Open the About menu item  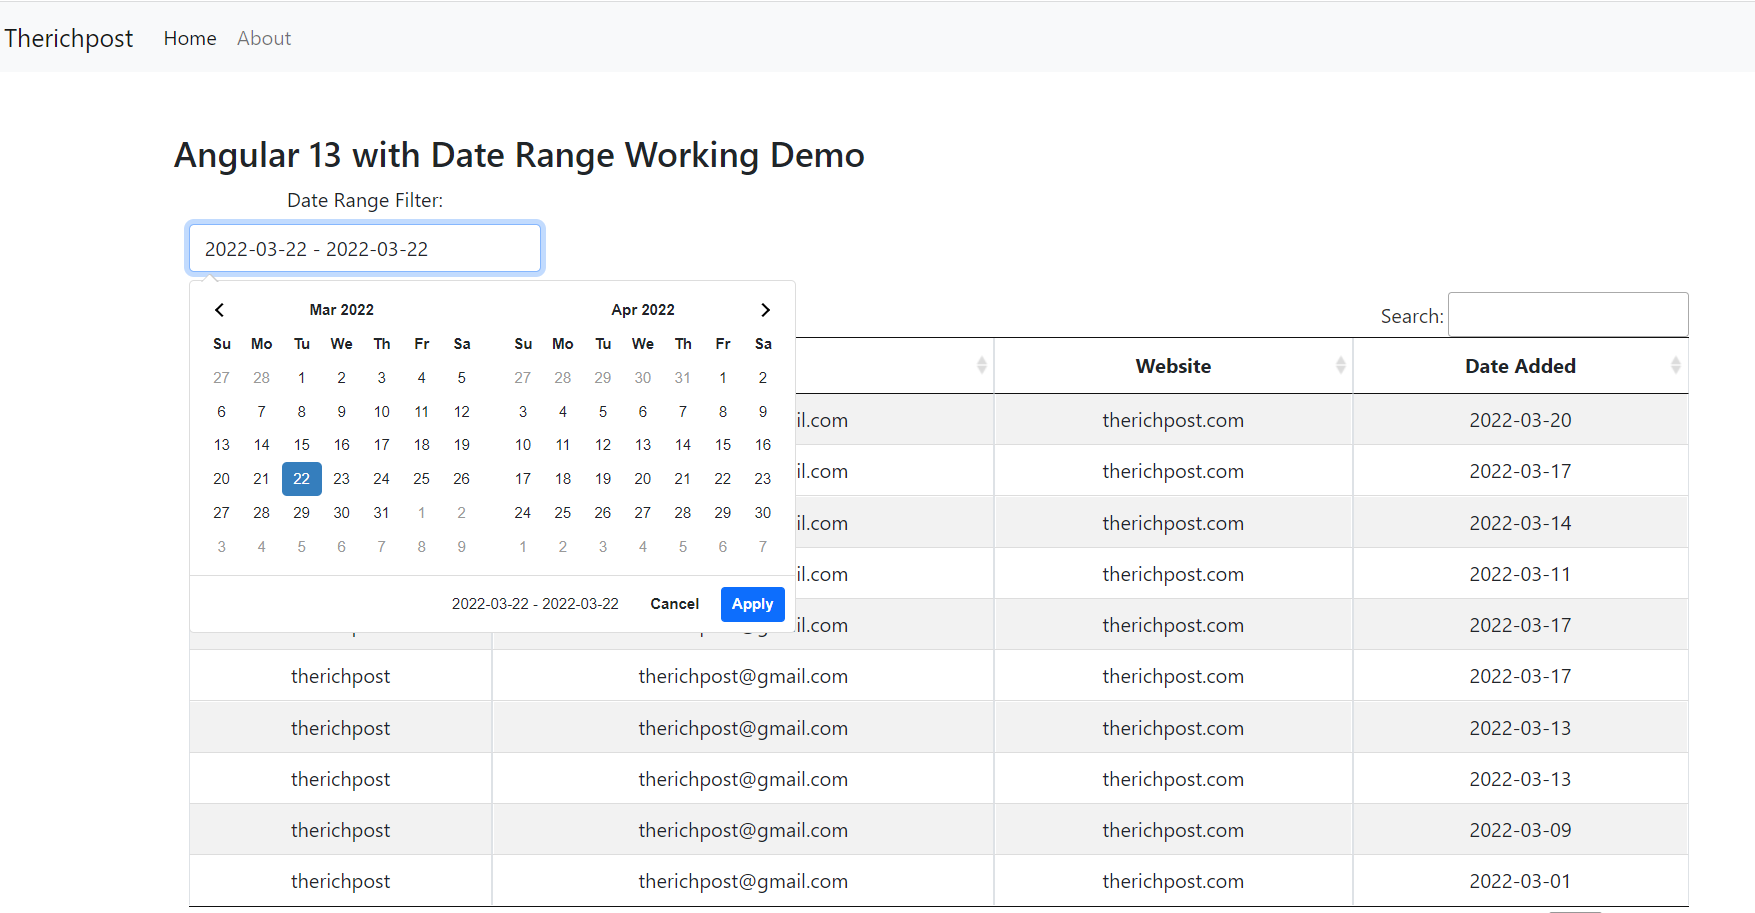pyautogui.click(x=263, y=38)
